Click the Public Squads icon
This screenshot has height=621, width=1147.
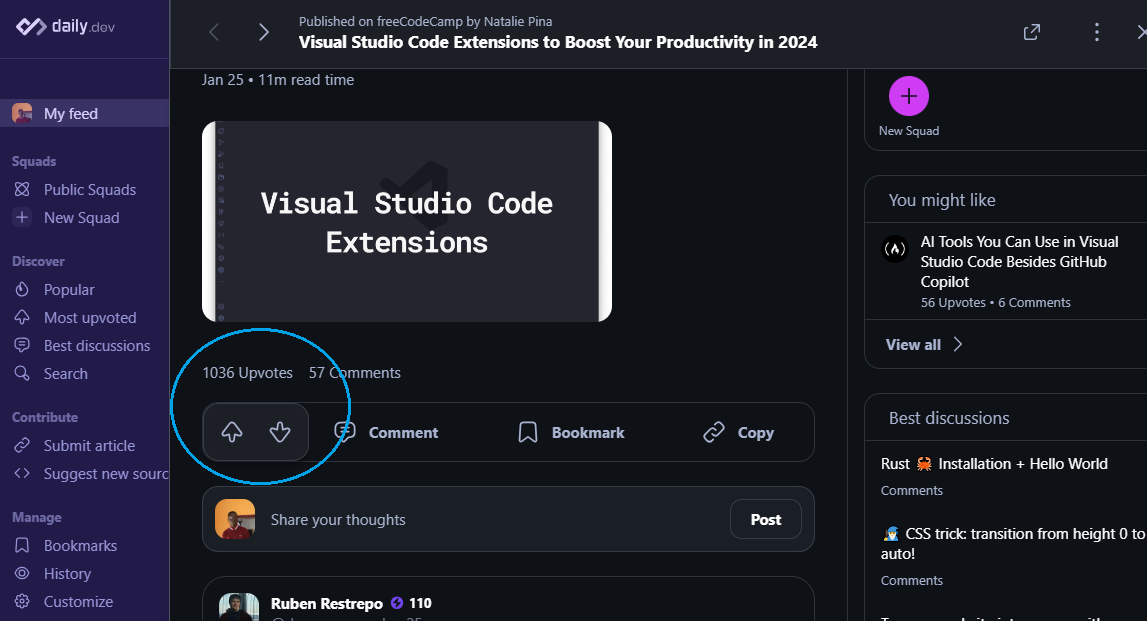(x=22, y=189)
